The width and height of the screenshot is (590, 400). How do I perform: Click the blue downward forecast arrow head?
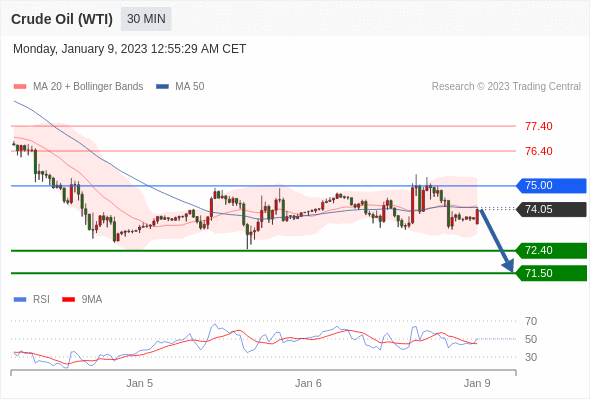coord(508,265)
